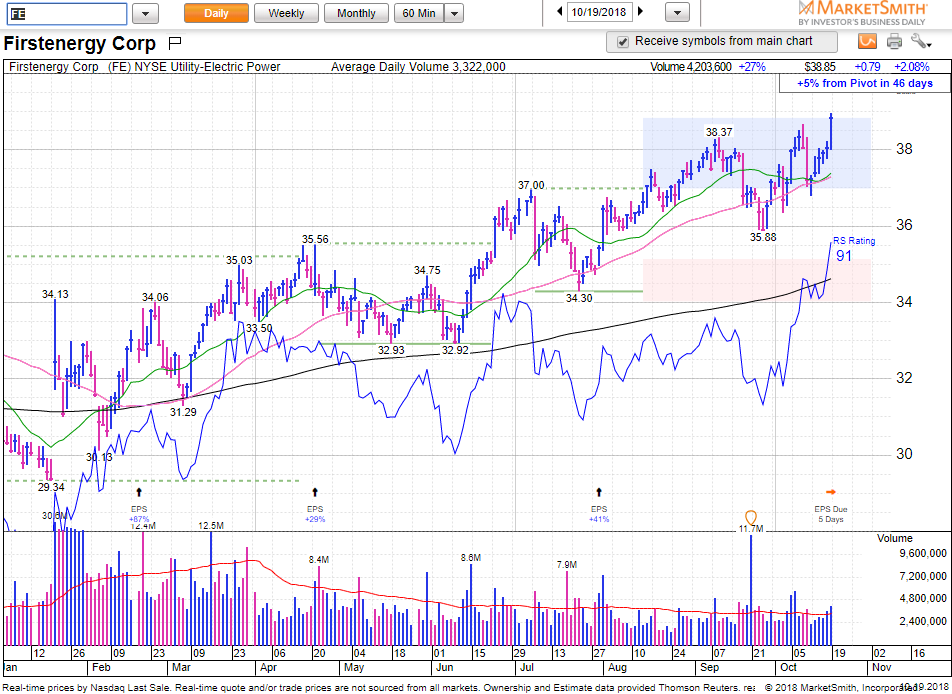Screen dimensions: 952x694
Task: Click the 38.37 high price label
Action: coord(719,132)
